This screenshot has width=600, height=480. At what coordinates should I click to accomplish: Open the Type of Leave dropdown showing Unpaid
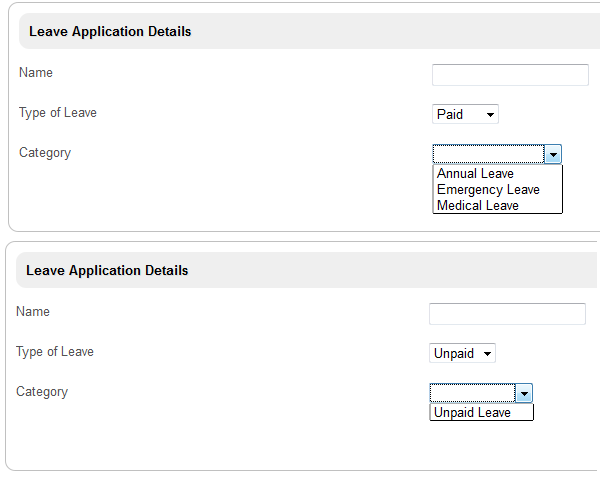click(x=462, y=353)
